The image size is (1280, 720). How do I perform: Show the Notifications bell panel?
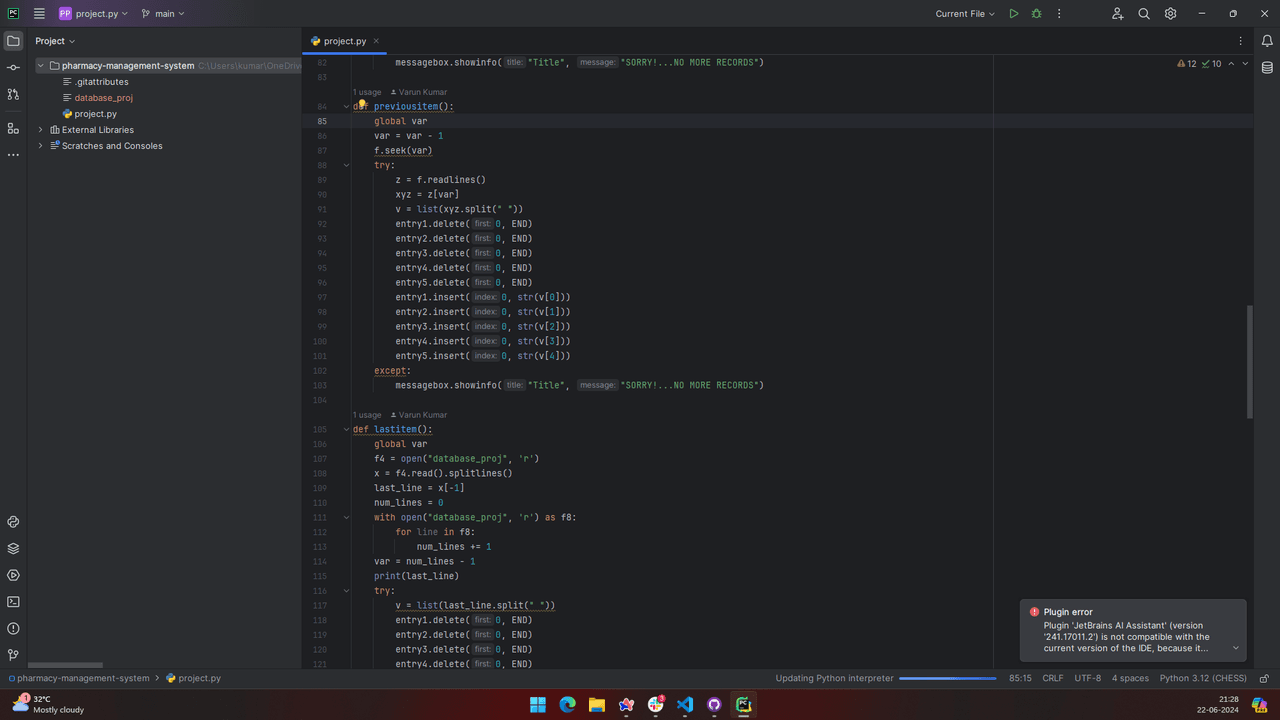pyautogui.click(x=1267, y=41)
